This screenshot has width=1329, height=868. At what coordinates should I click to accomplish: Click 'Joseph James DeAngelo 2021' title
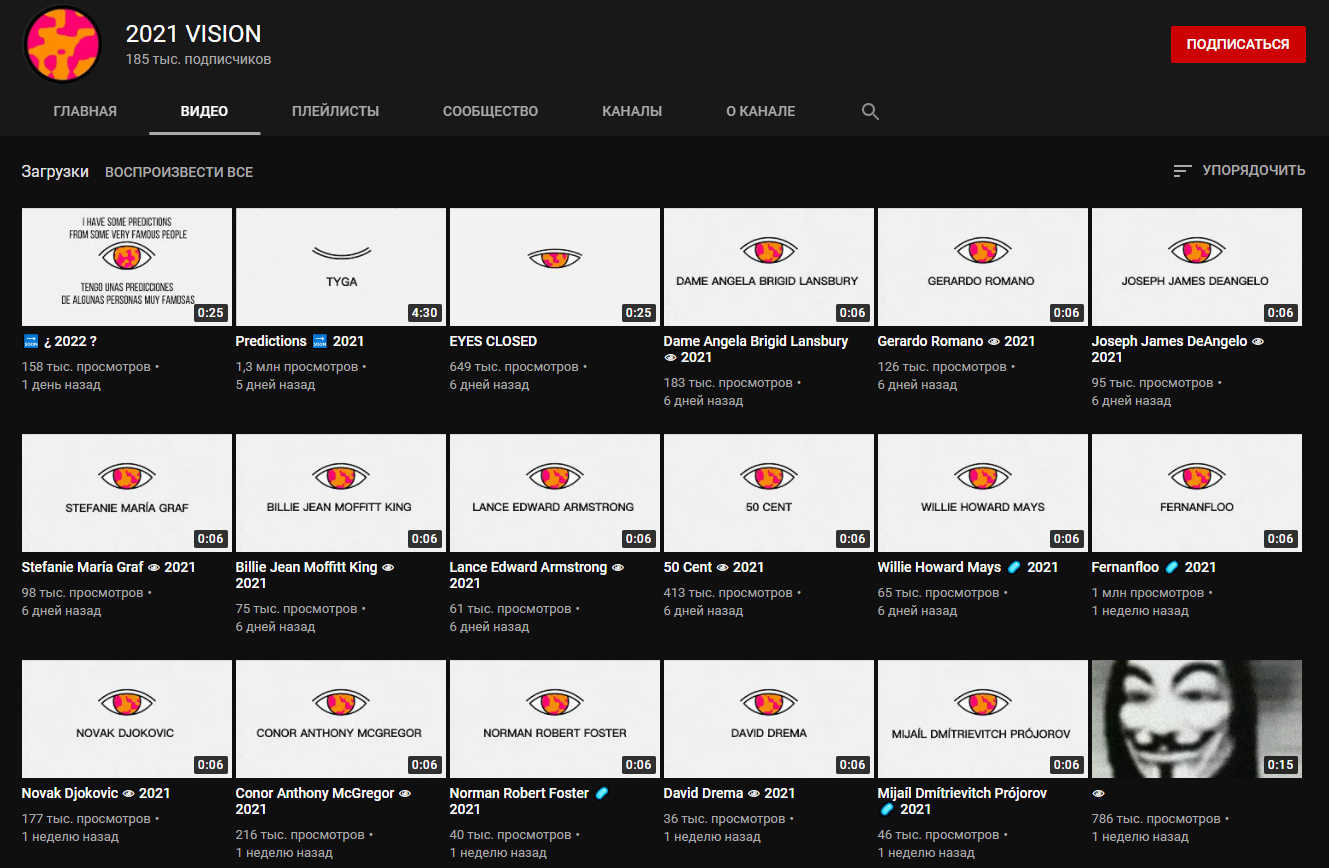(x=1178, y=349)
